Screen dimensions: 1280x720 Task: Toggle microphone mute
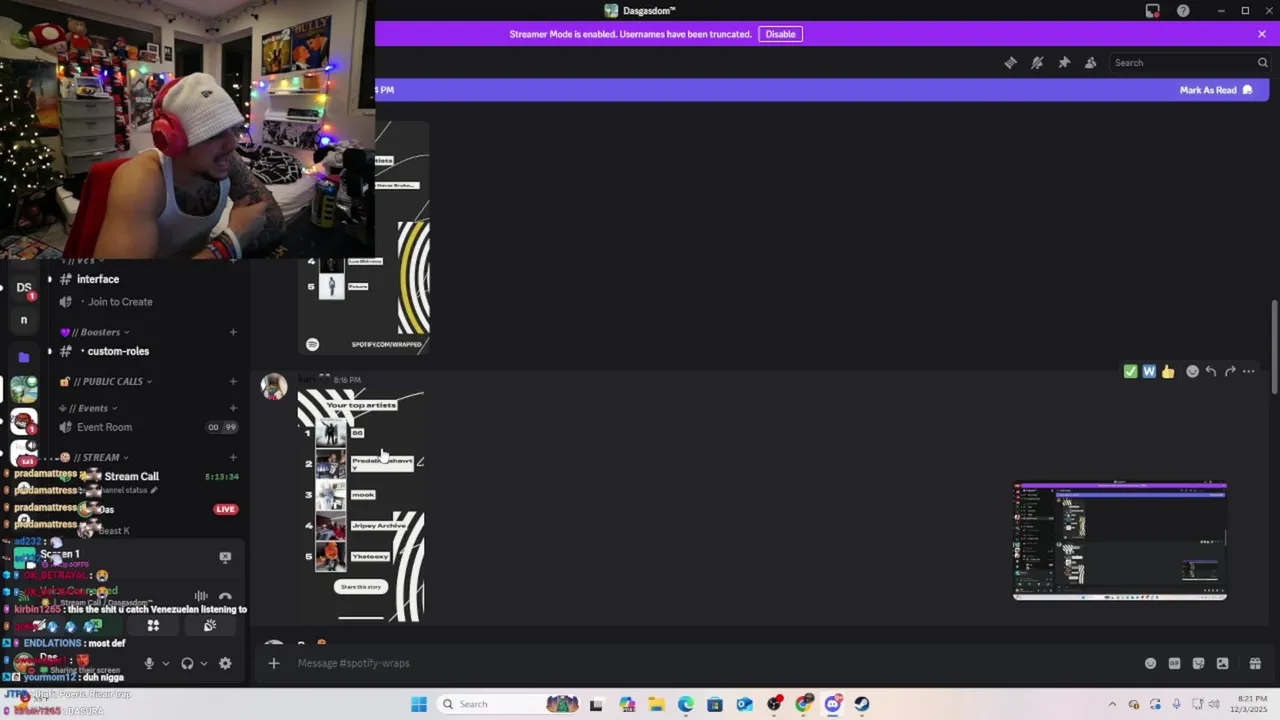(x=149, y=663)
